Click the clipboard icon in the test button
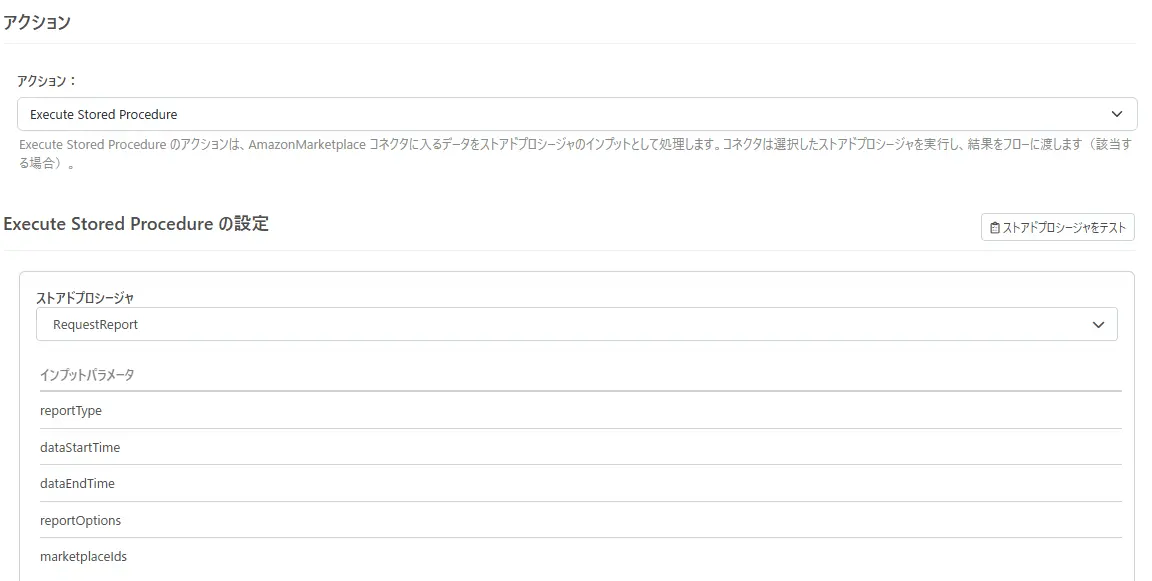 click(994, 228)
